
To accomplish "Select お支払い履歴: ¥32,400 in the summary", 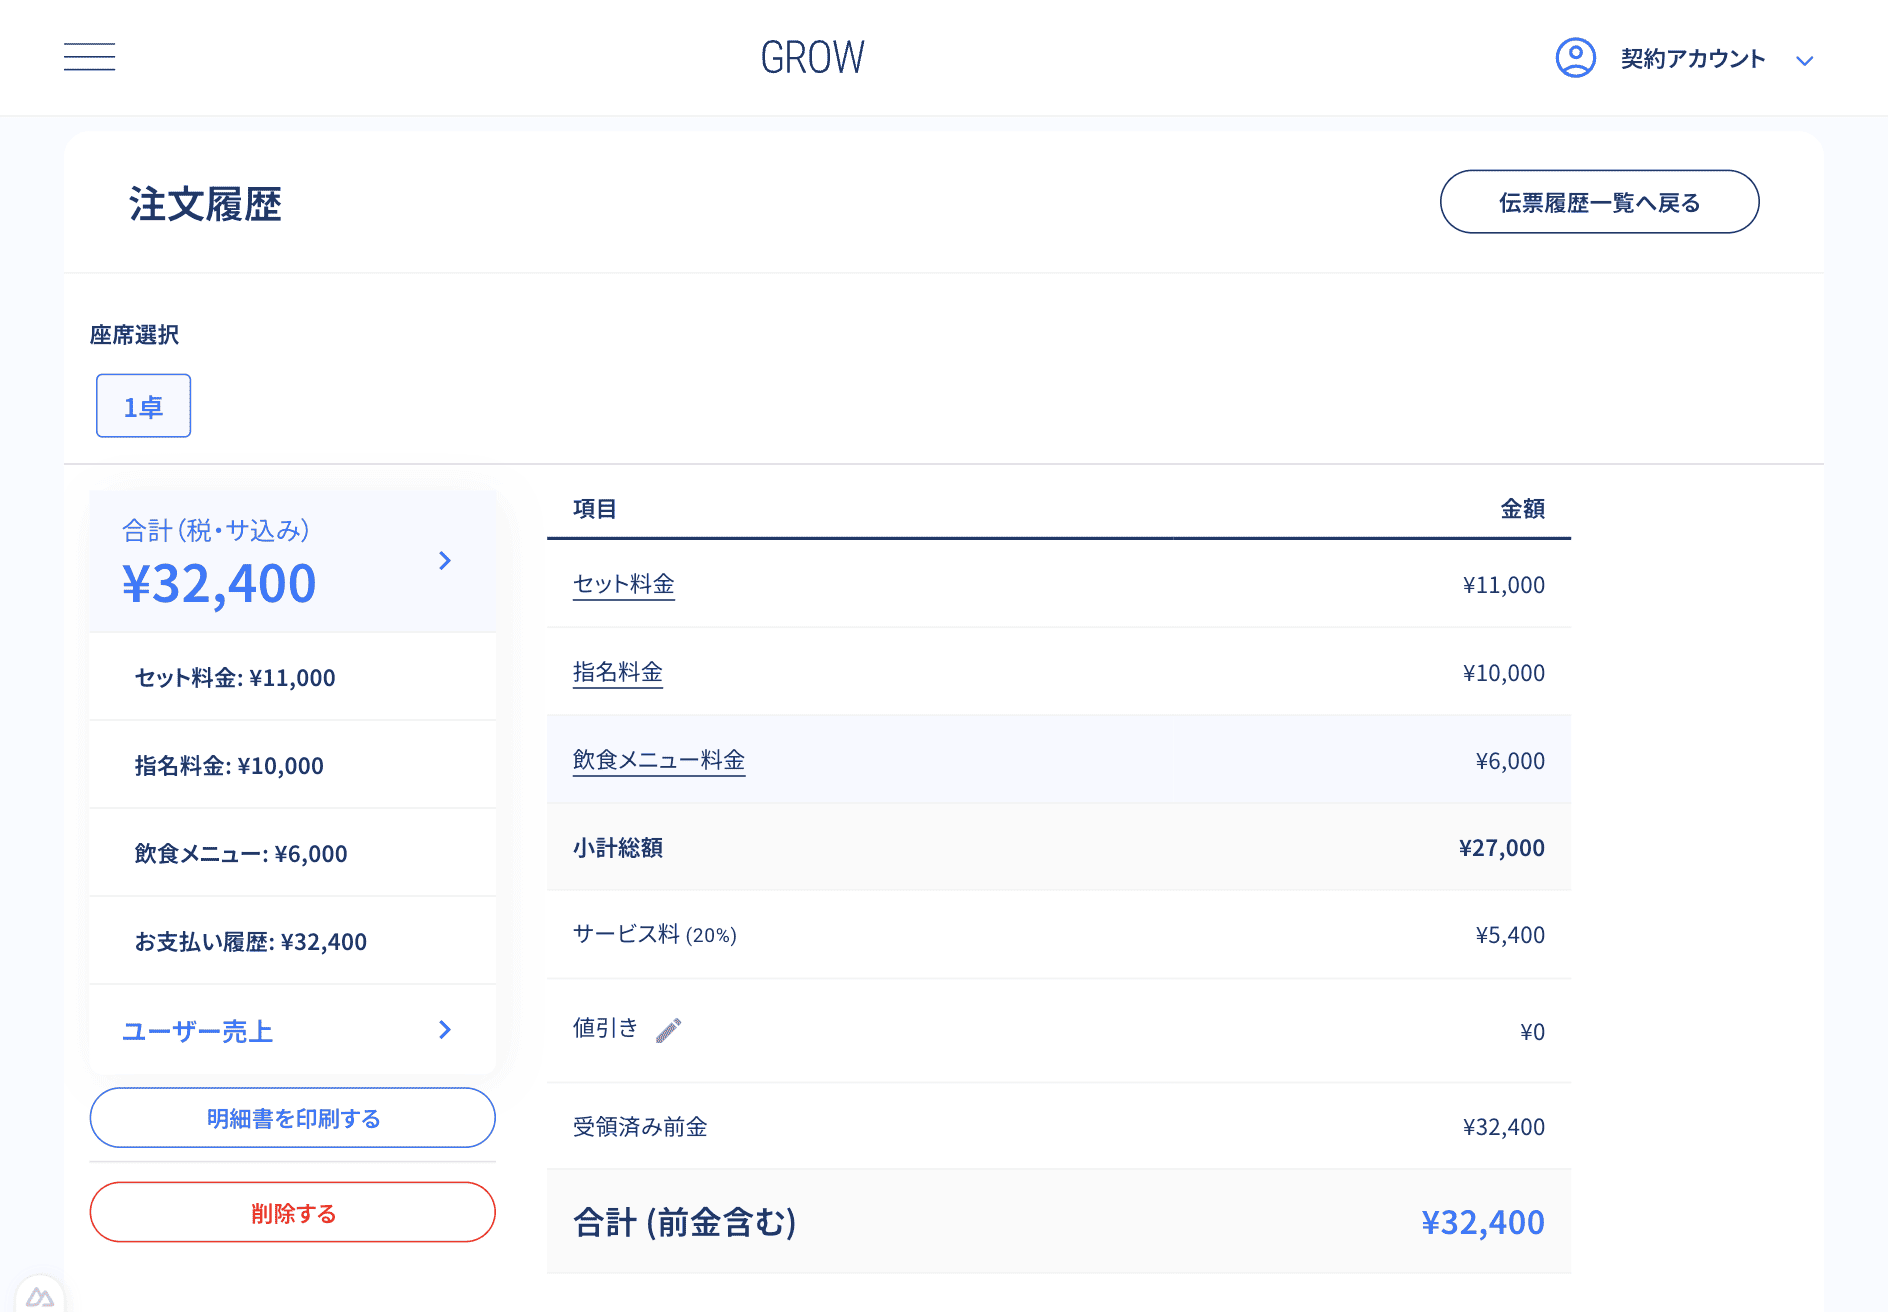I will (251, 942).
